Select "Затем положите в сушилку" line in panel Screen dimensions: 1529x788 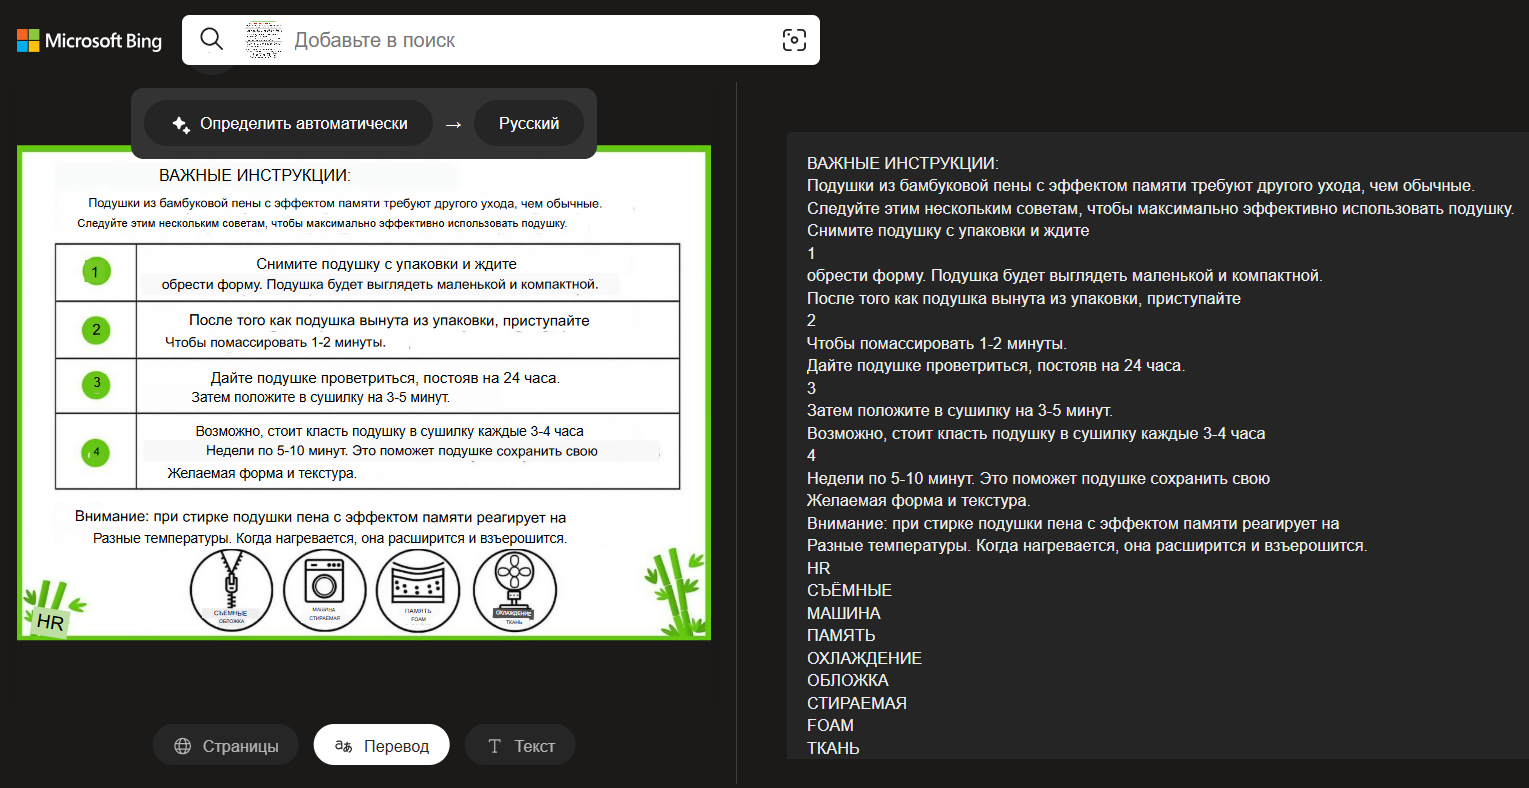(x=960, y=411)
